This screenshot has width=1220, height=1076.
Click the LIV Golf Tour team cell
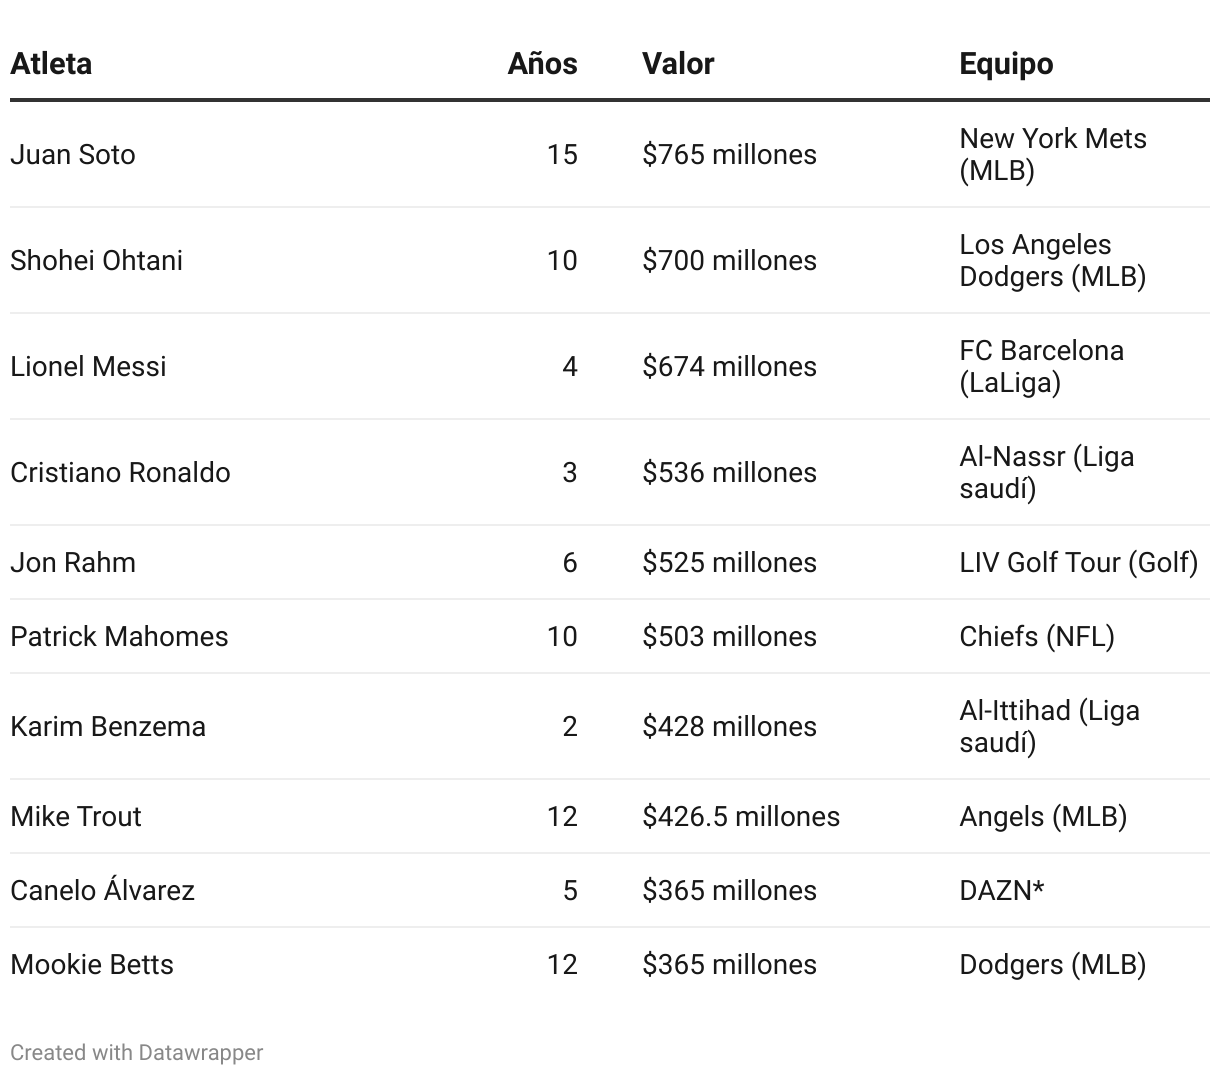[x=1078, y=562]
